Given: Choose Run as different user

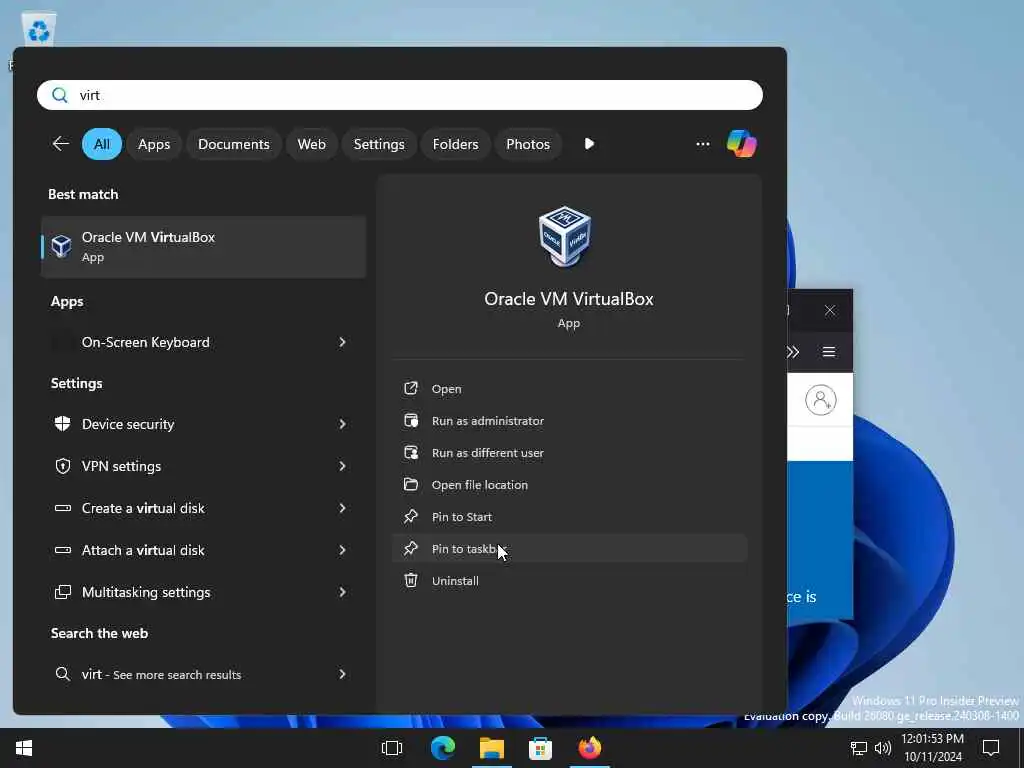Looking at the screenshot, I should tap(569, 453).
